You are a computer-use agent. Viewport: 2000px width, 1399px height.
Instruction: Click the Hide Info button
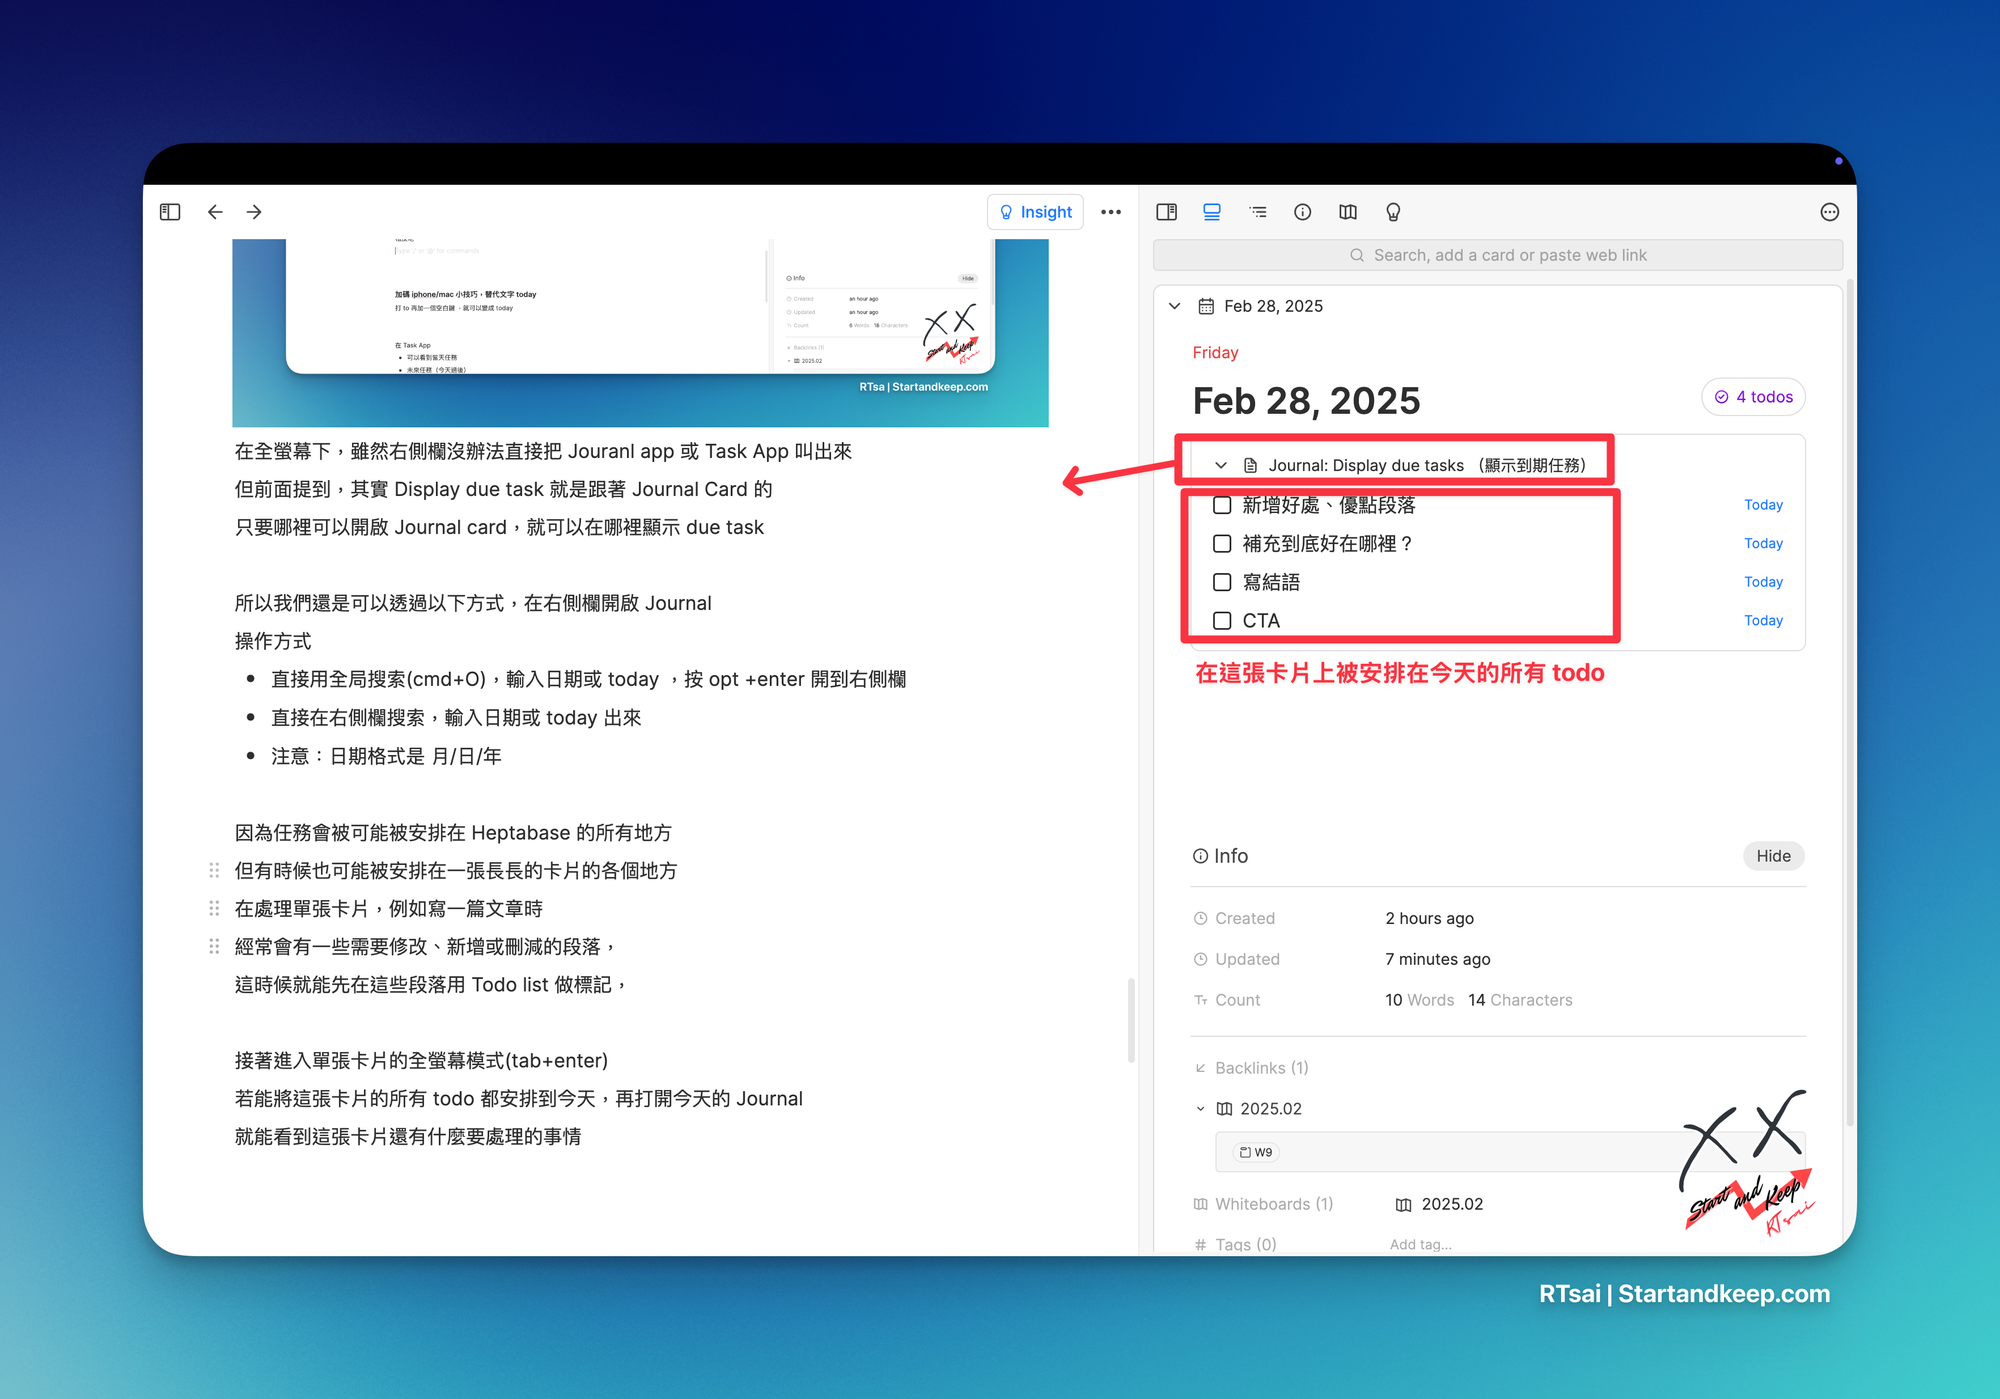[1775, 854]
